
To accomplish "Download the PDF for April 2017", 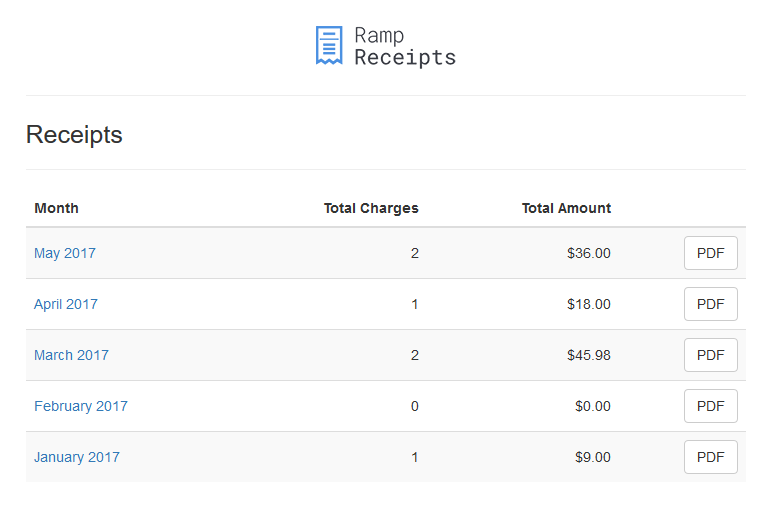I will click(711, 304).
